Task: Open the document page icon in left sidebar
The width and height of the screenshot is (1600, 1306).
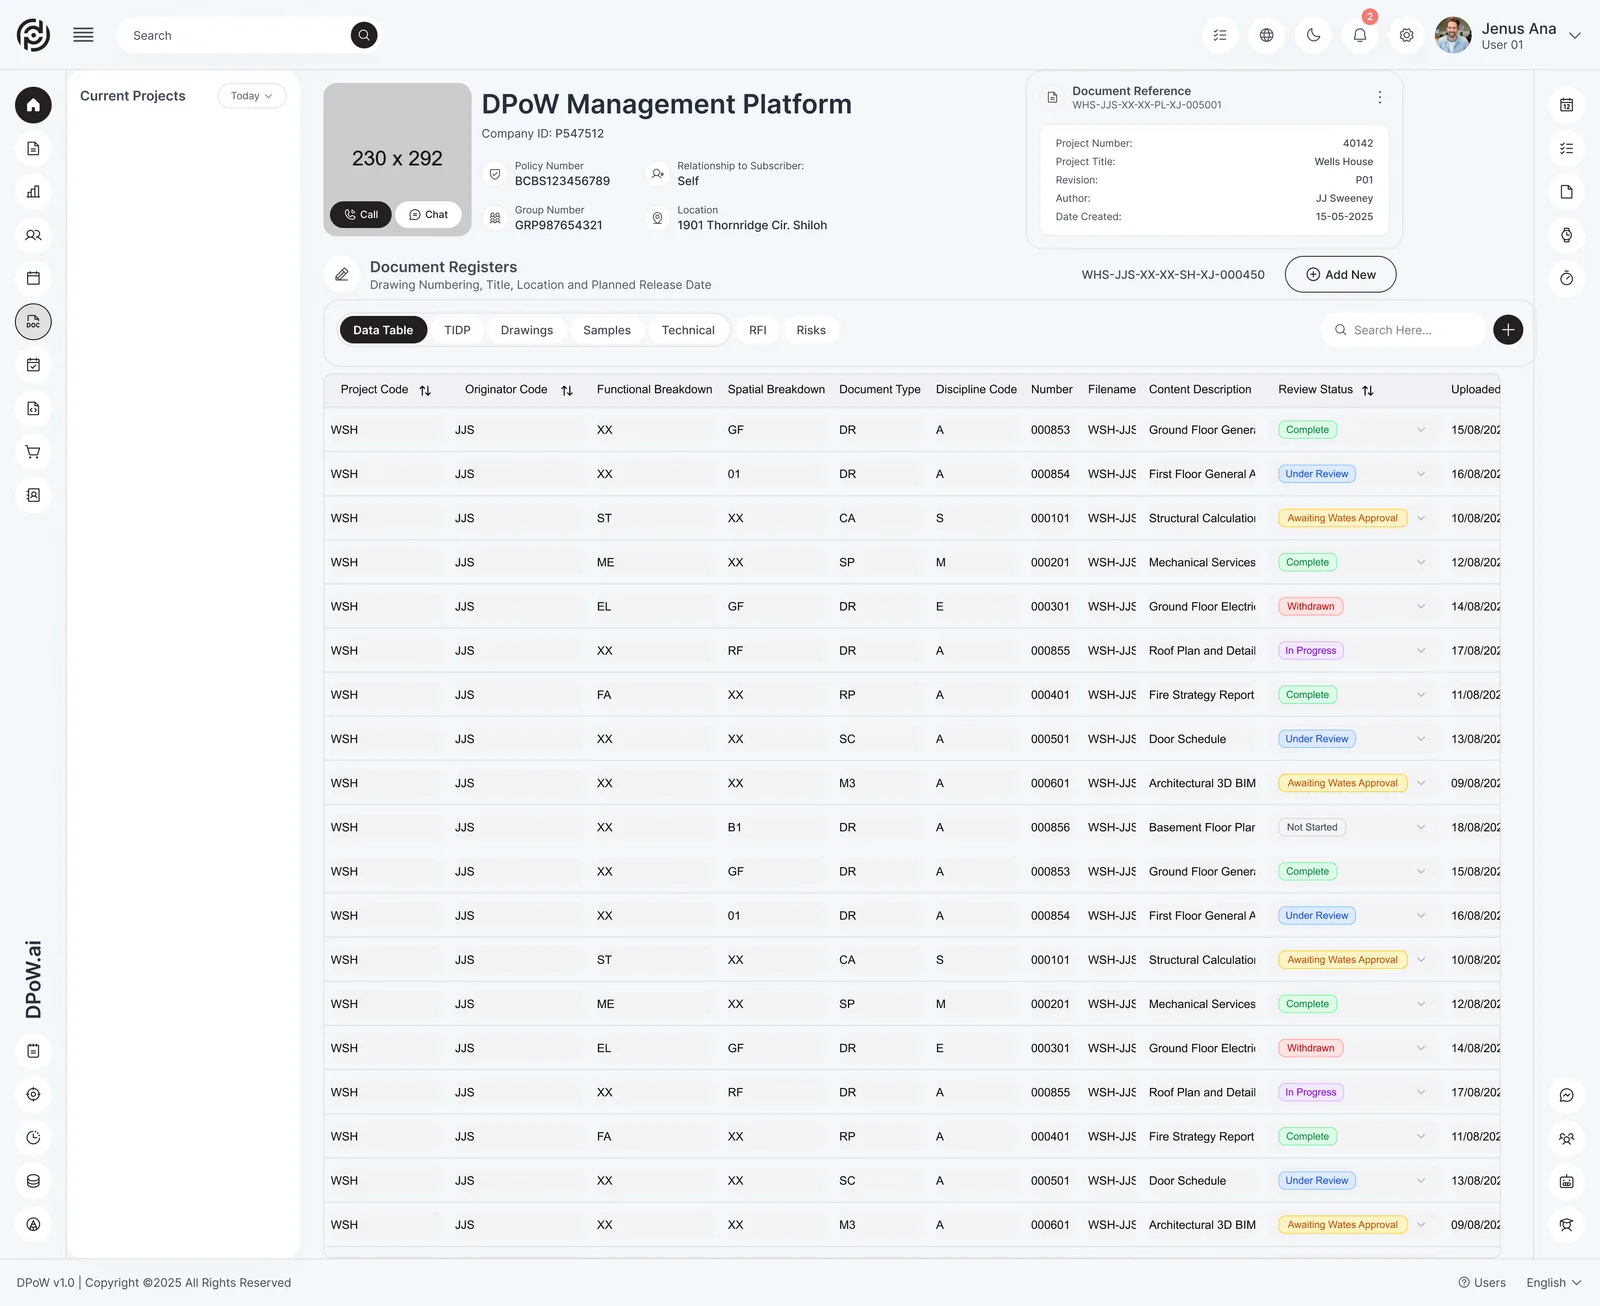Action: click(33, 149)
